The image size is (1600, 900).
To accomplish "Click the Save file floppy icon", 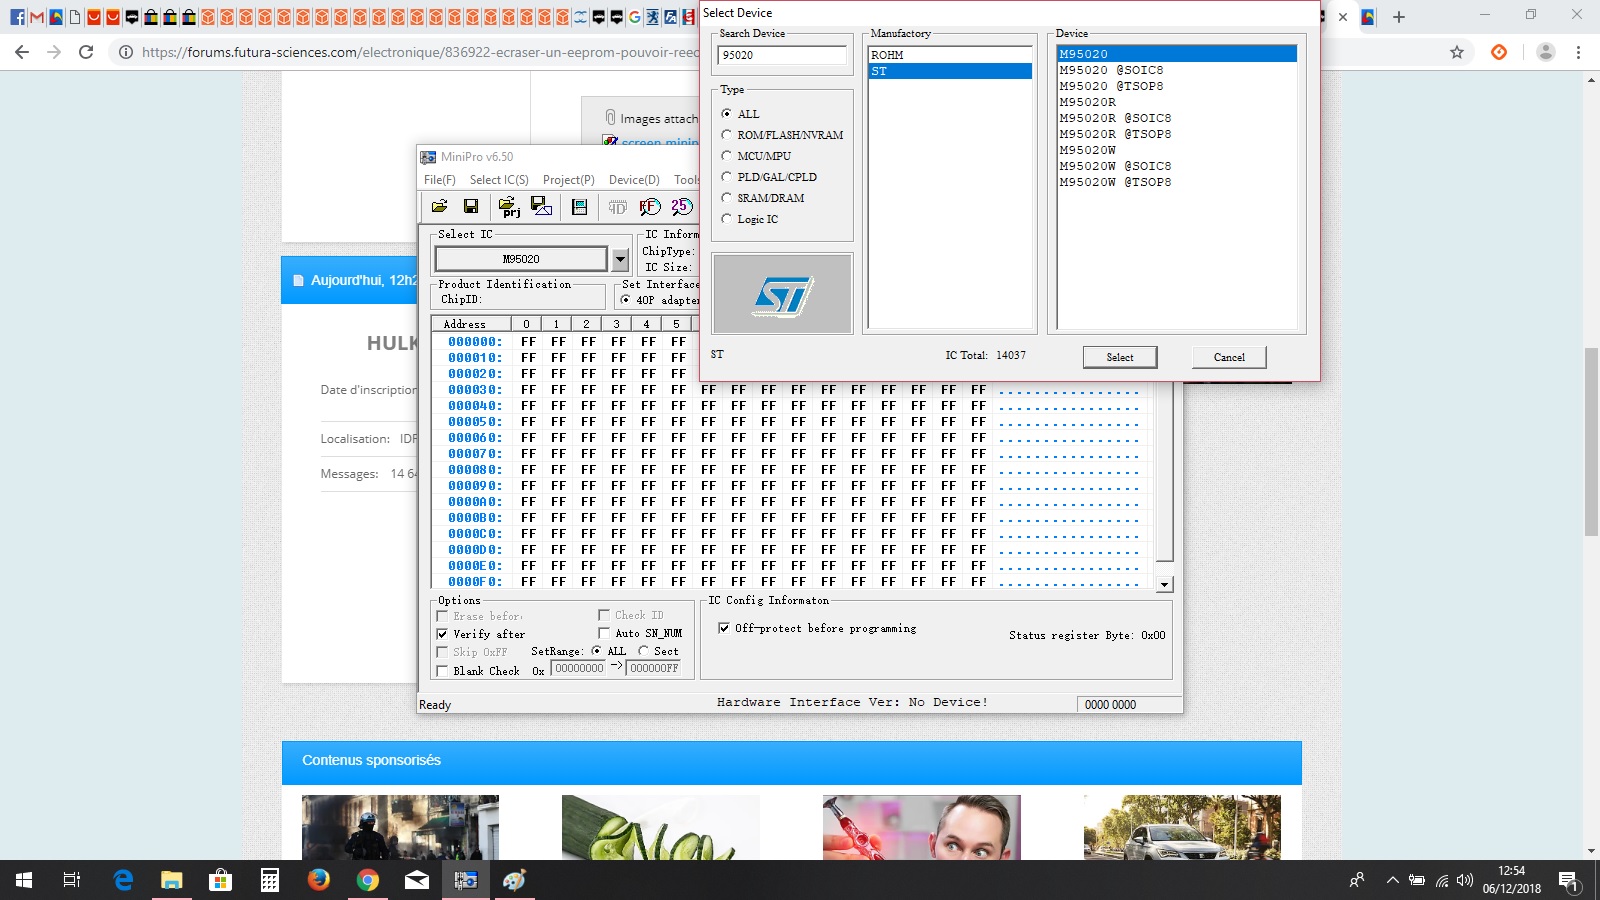I will [471, 206].
